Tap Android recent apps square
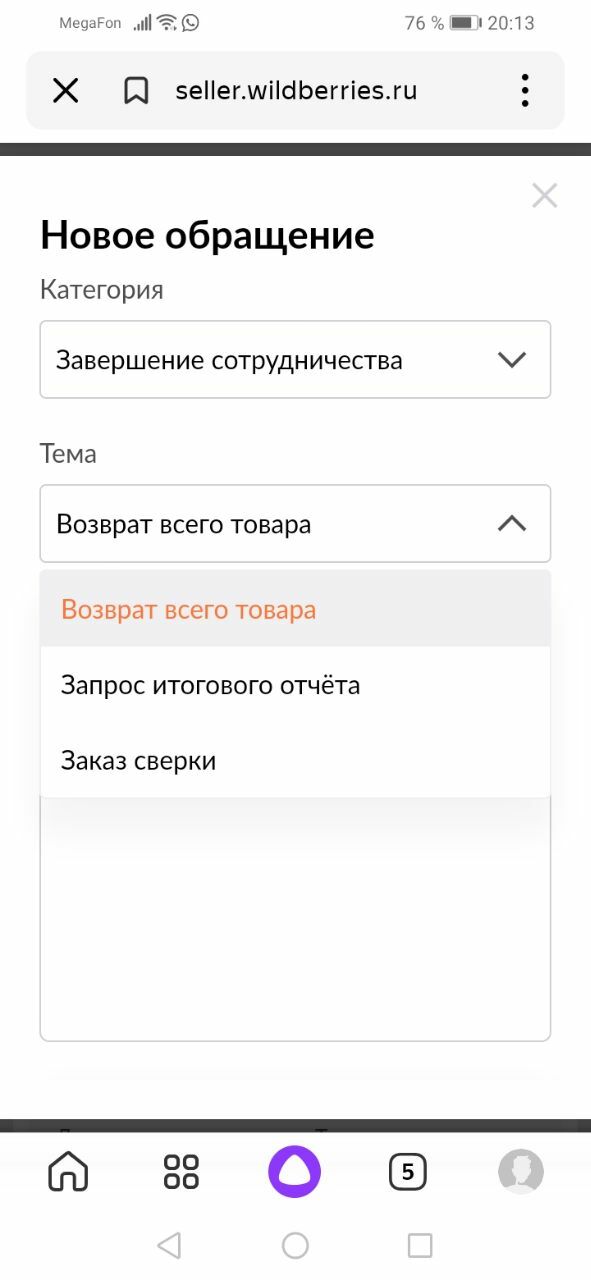 [x=421, y=1245]
